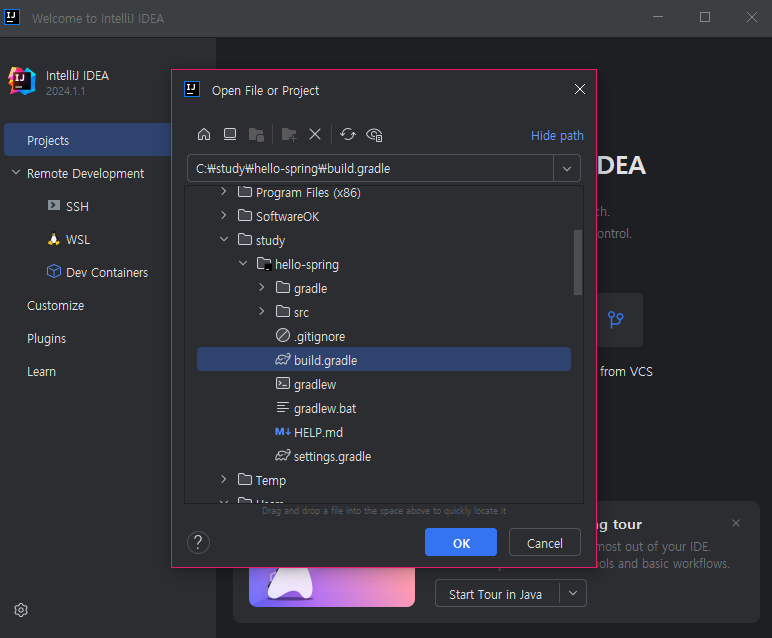Close the Open File or Project dialog
This screenshot has width=772, height=638.
coord(580,89)
